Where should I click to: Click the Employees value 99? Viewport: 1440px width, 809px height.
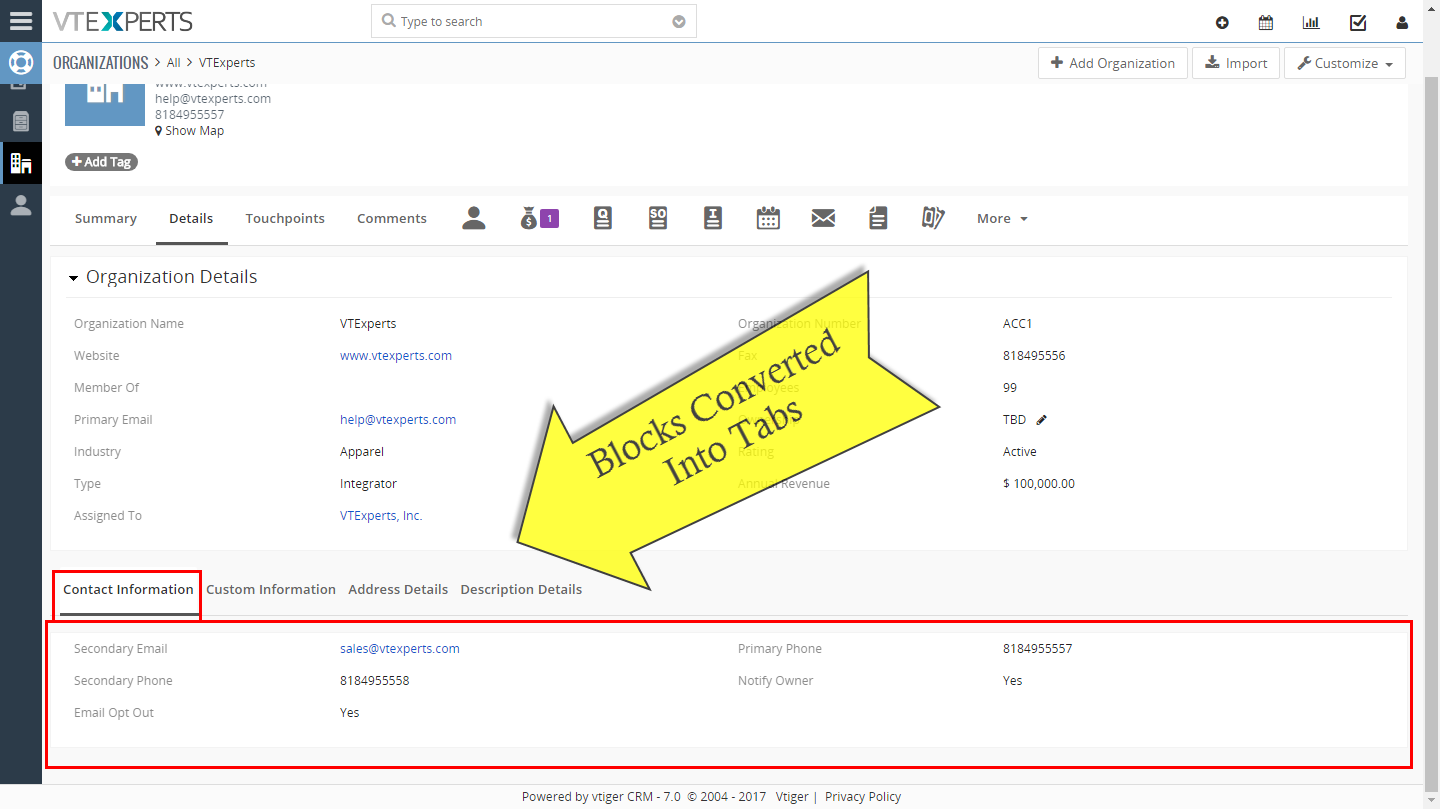(x=1010, y=388)
